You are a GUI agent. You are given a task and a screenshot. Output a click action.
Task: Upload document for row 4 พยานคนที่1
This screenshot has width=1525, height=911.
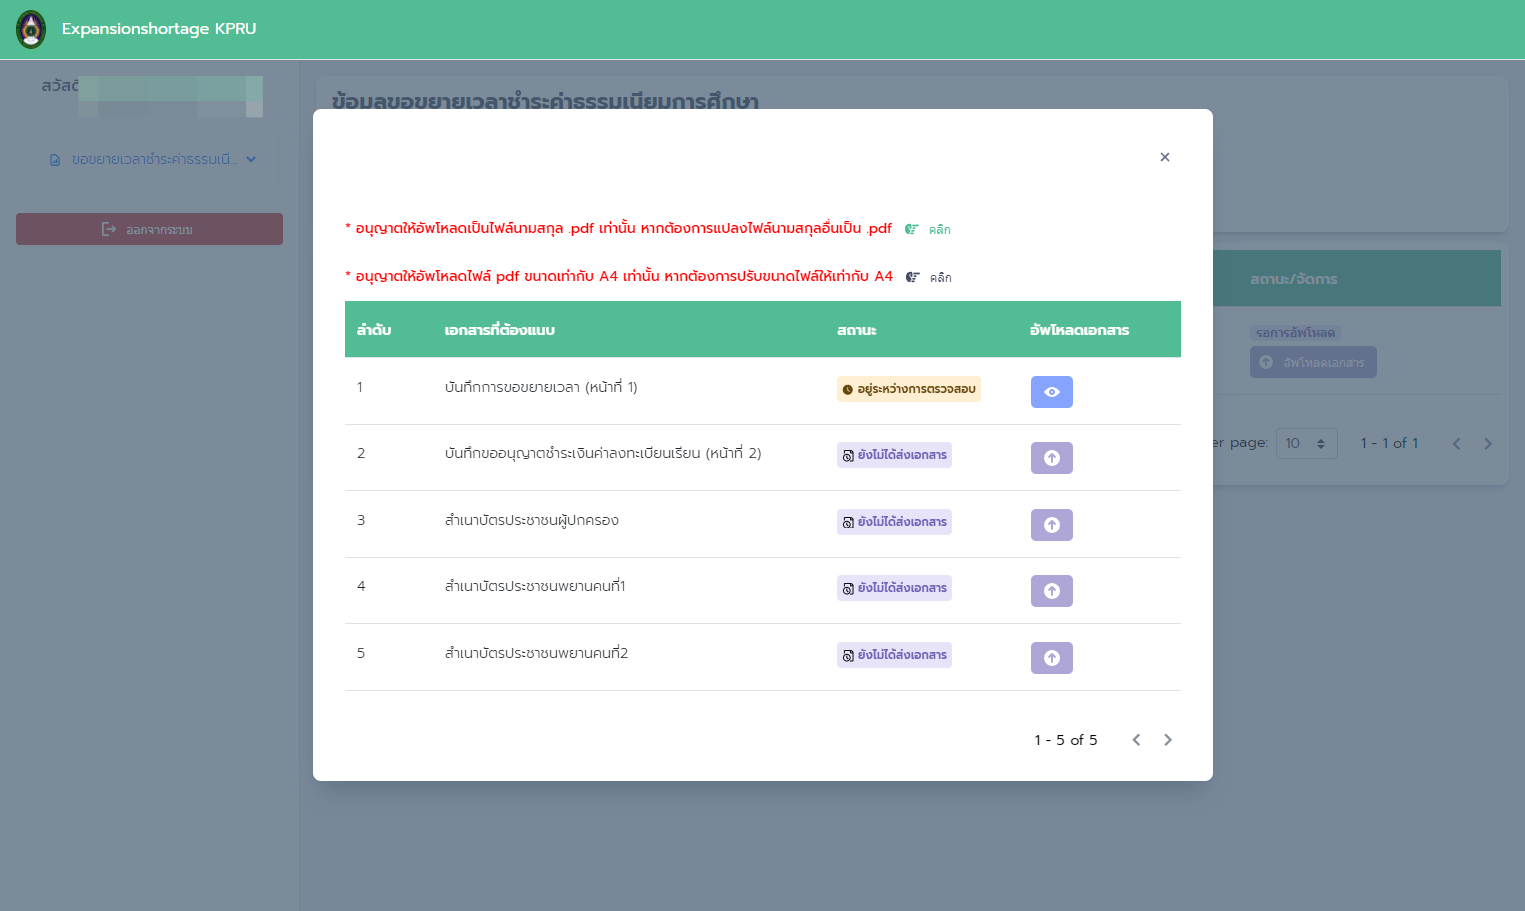(1051, 591)
